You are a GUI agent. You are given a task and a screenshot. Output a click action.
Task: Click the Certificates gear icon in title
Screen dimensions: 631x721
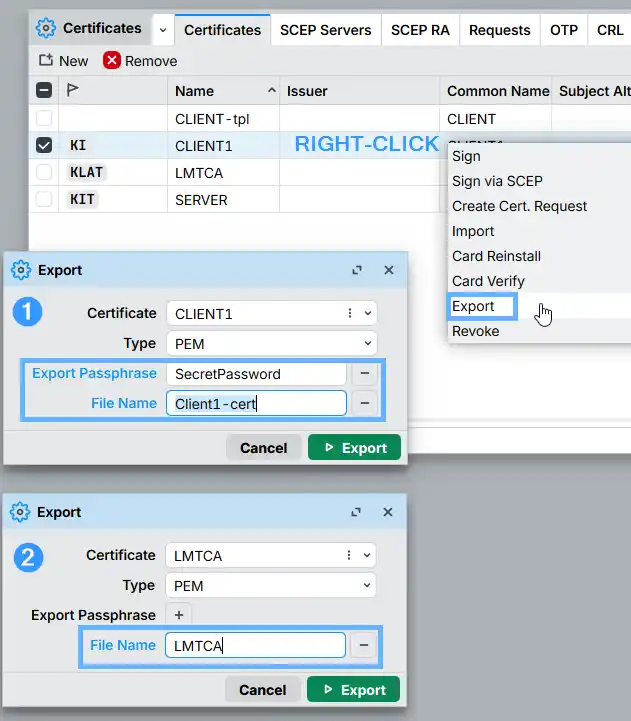(x=46, y=29)
